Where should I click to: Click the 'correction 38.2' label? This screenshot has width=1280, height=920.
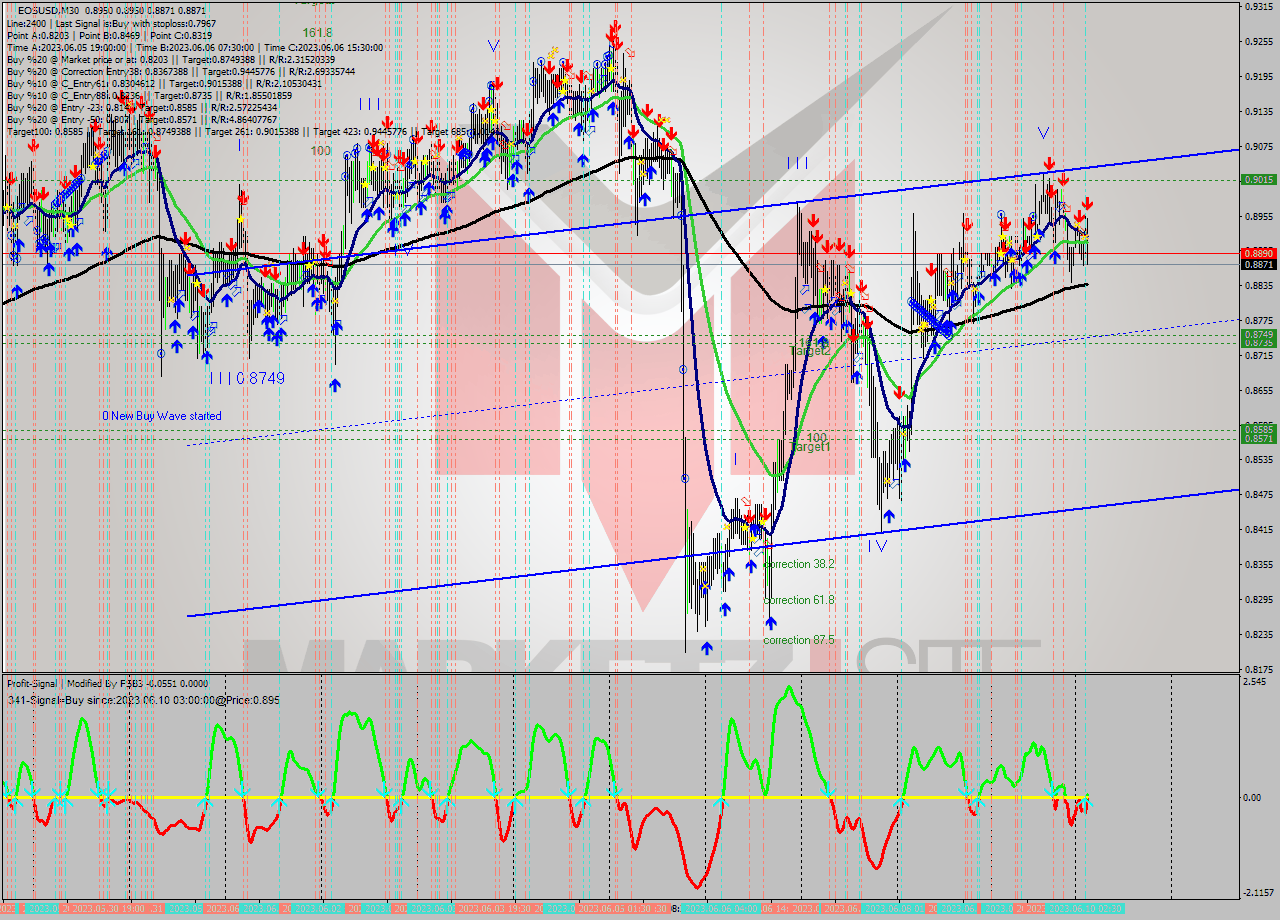(x=799, y=564)
